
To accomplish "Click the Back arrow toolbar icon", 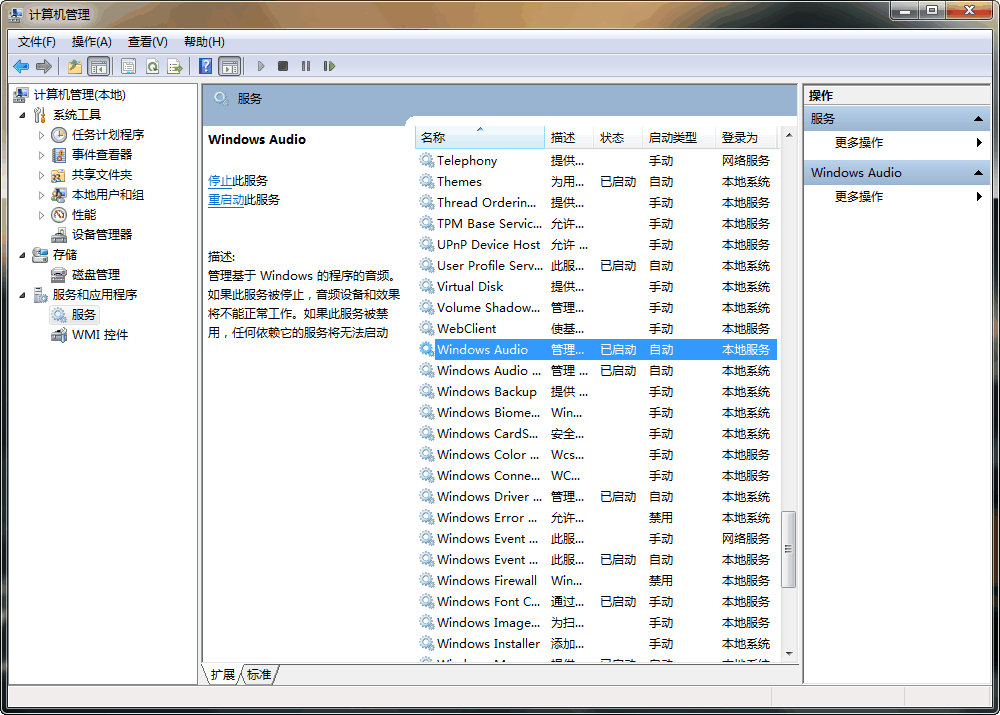I will (x=21, y=66).
